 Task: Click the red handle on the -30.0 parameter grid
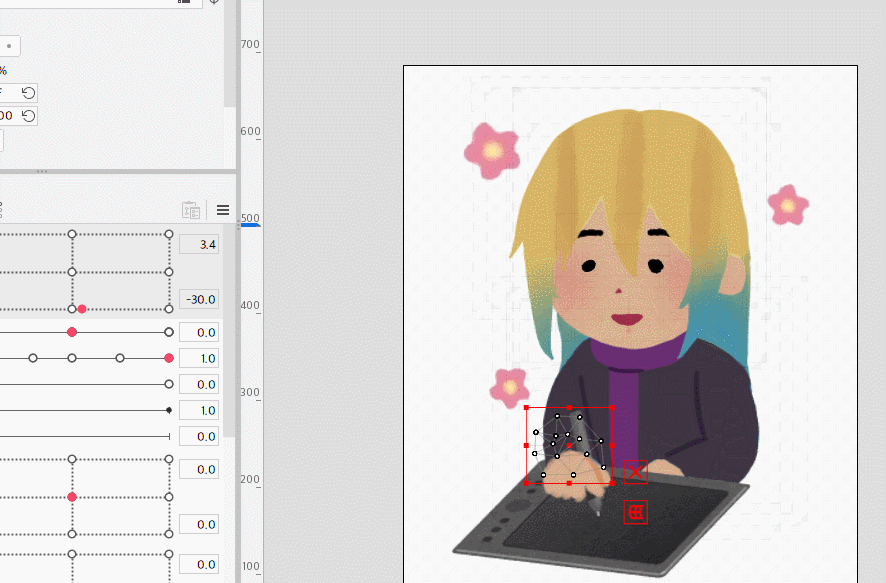pos(82,309)
